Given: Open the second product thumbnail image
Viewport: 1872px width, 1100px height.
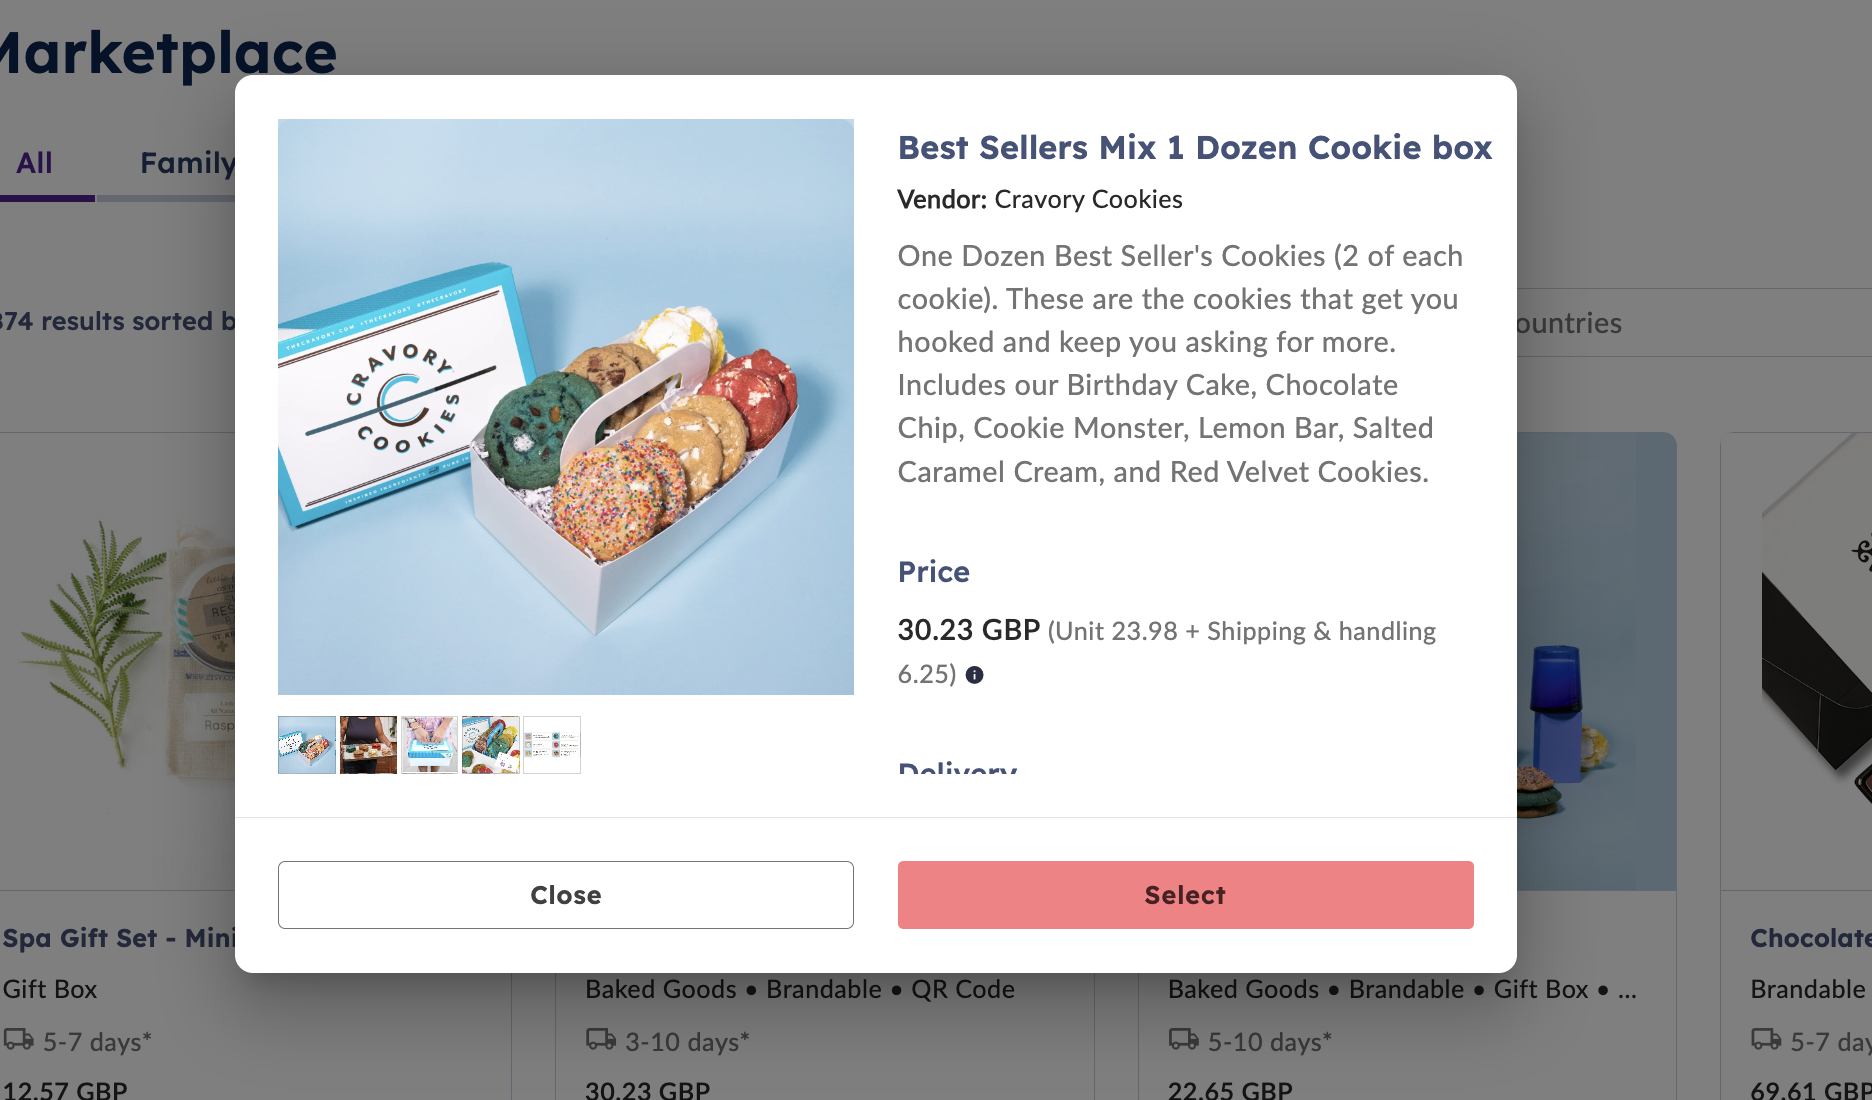Looking at the screenshot, I should (368, 745).
